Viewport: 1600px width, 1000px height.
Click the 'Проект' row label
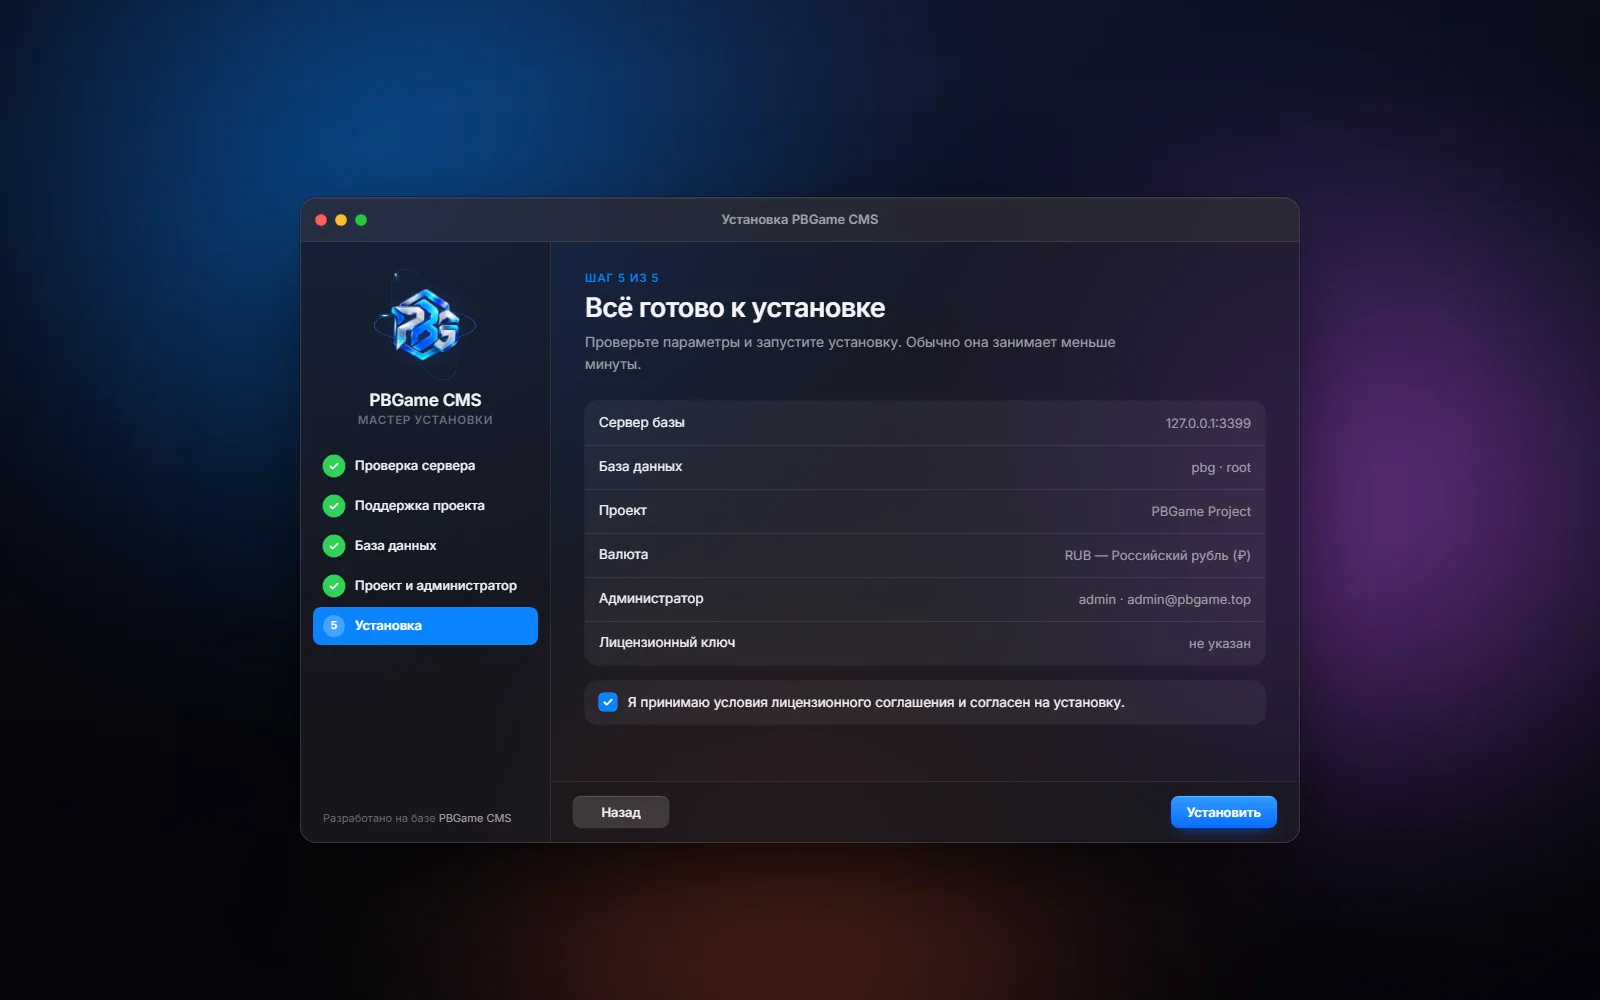(x=623, y=510)
